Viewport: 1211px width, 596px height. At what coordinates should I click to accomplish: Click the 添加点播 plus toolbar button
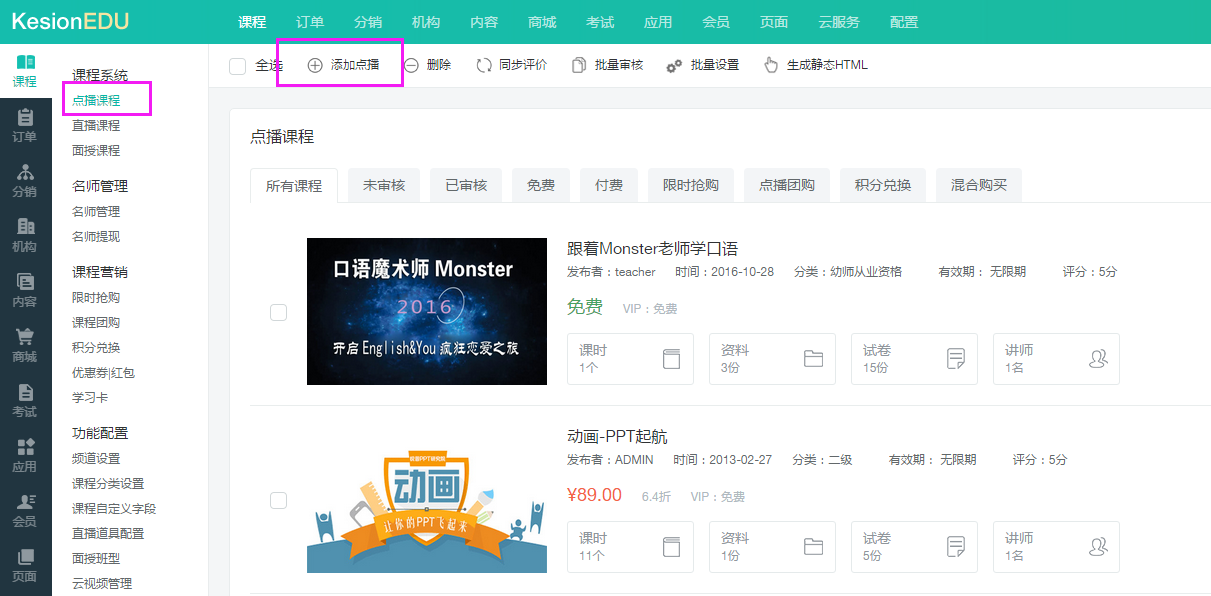(x=343, y=65)
